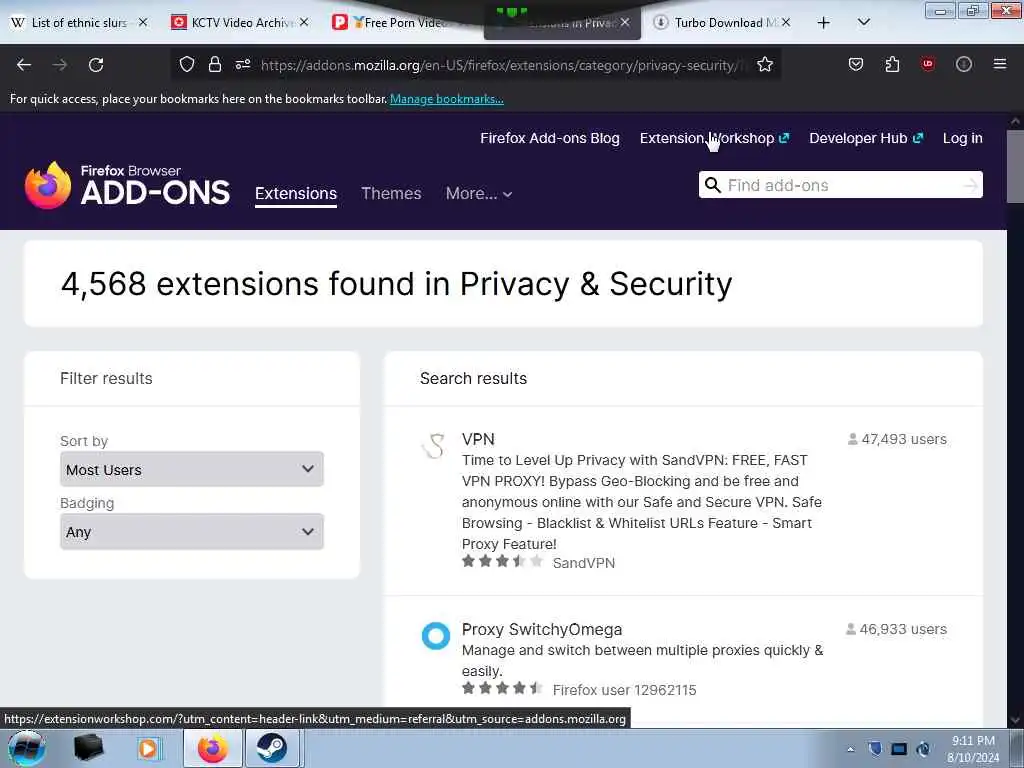The image size is (1024, 768).
Task: Click the Firefox Add-ons logo
Action: coord(127,185)
